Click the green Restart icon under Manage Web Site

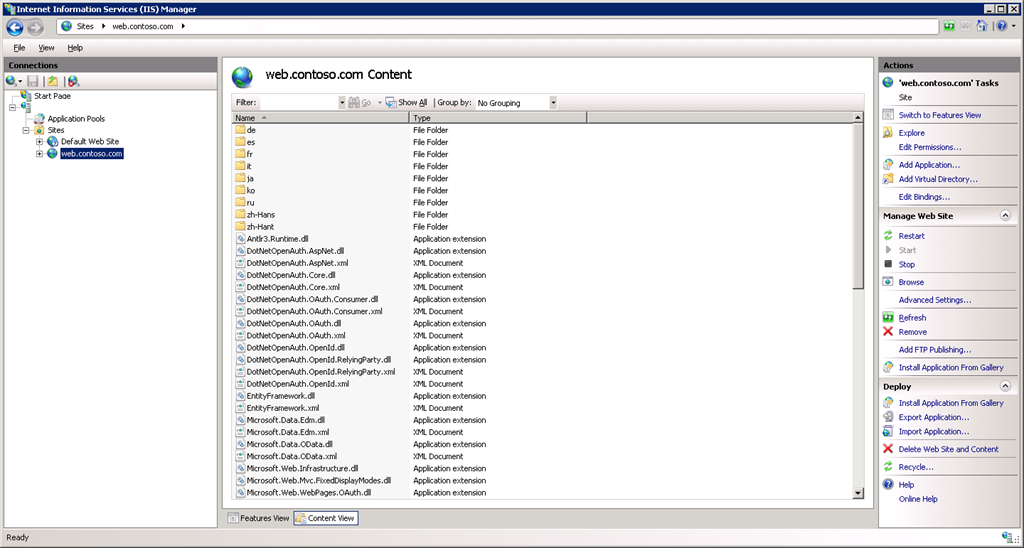coord(888,236)
